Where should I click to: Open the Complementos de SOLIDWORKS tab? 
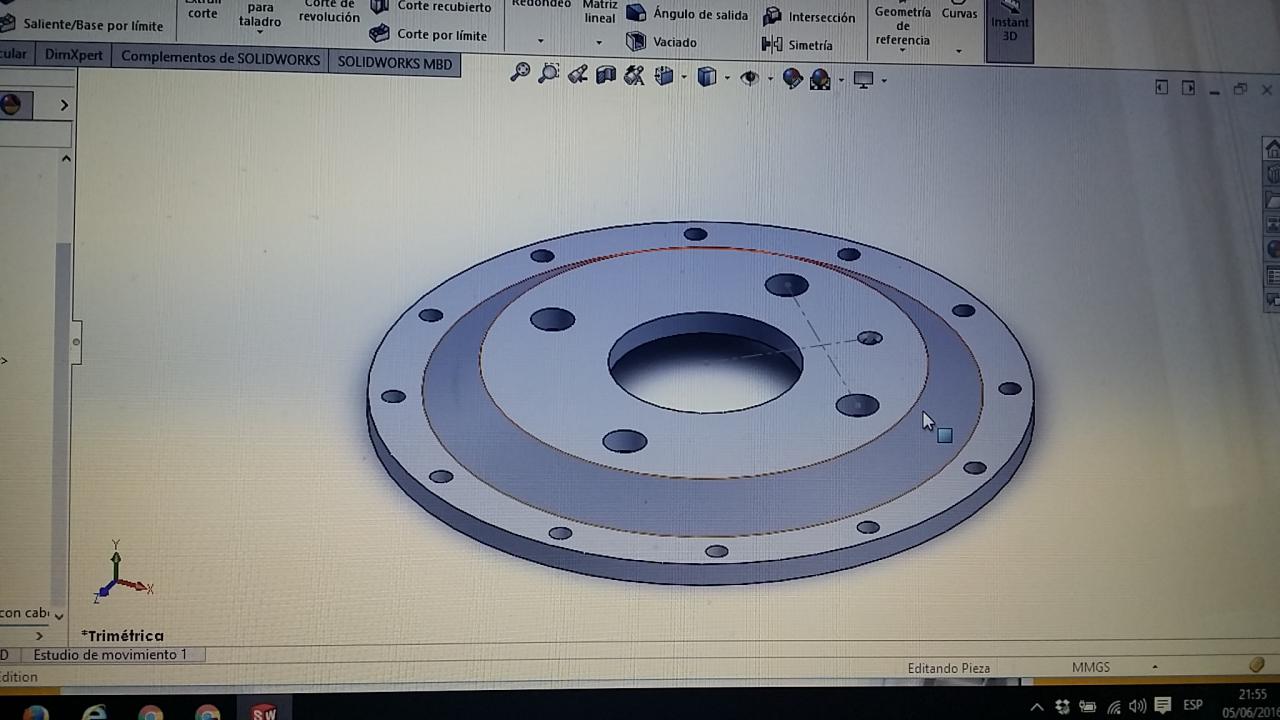point(220,57)
